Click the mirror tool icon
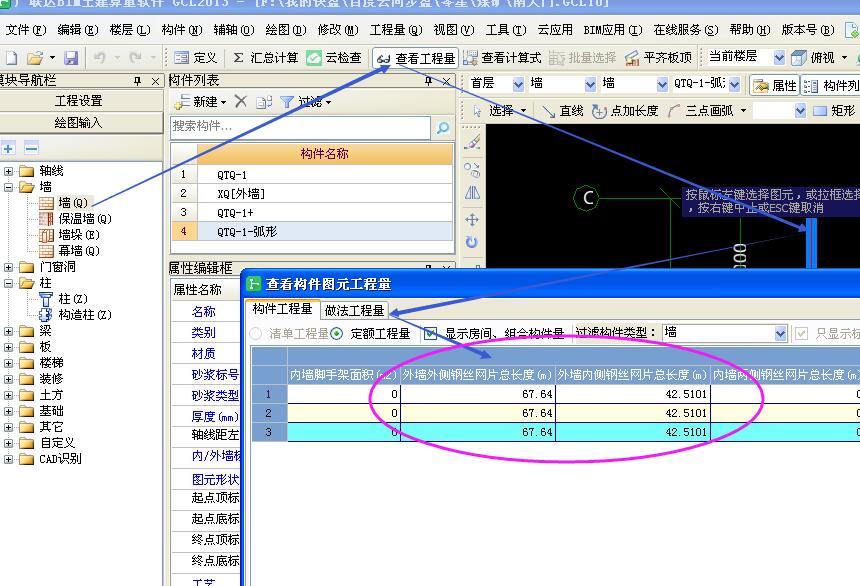 pos(472,193)
